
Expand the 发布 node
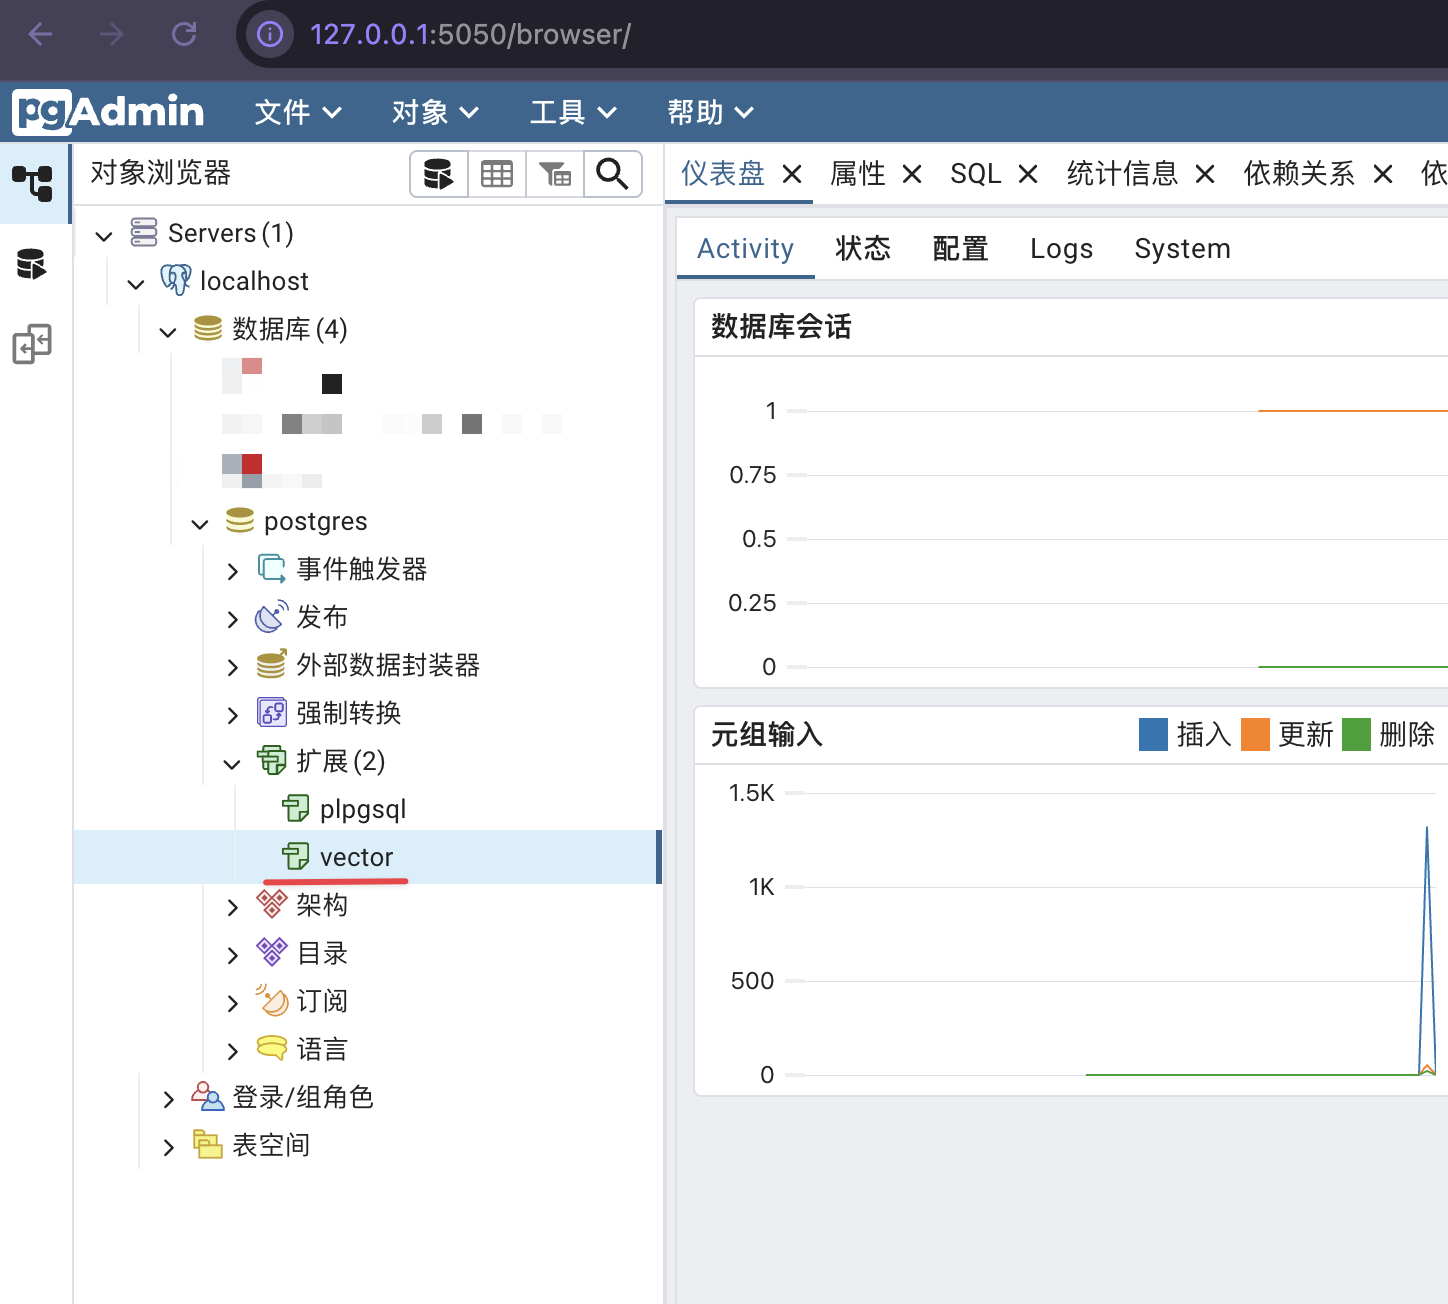point(232,619)
